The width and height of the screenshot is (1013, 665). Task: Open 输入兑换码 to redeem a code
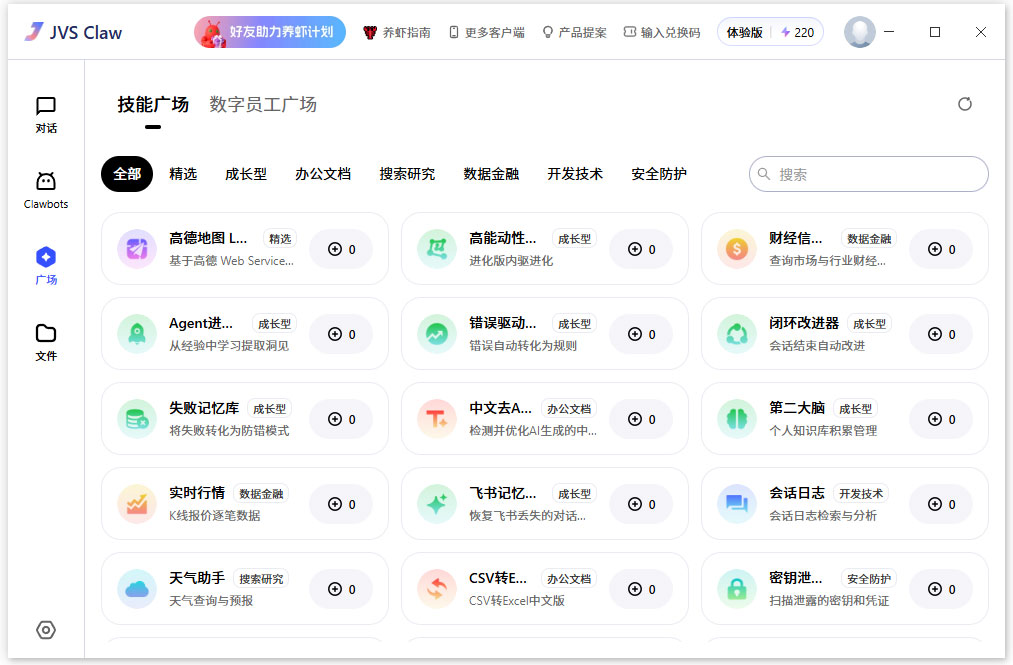coord(661,31)
